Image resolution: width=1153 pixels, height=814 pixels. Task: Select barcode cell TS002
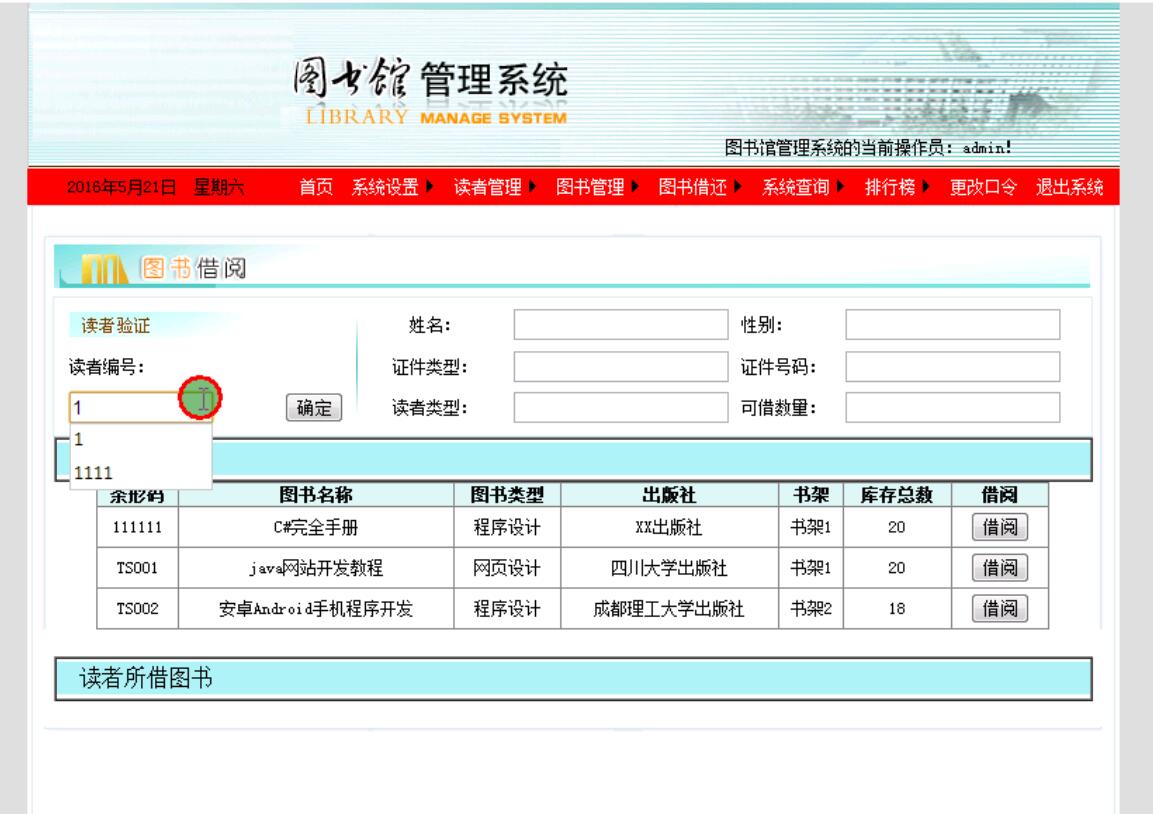click(x=138, y=608)
